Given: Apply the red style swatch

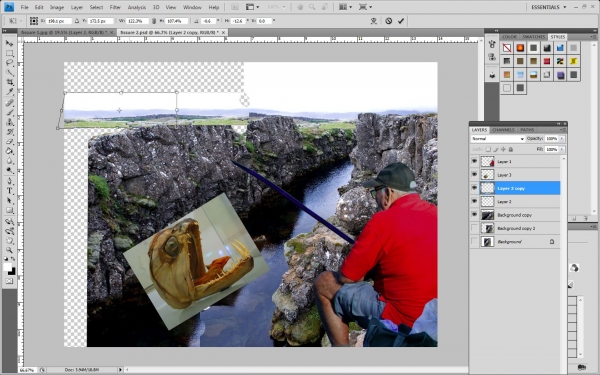Looking at the screenshot, I should tap(547, 61).
